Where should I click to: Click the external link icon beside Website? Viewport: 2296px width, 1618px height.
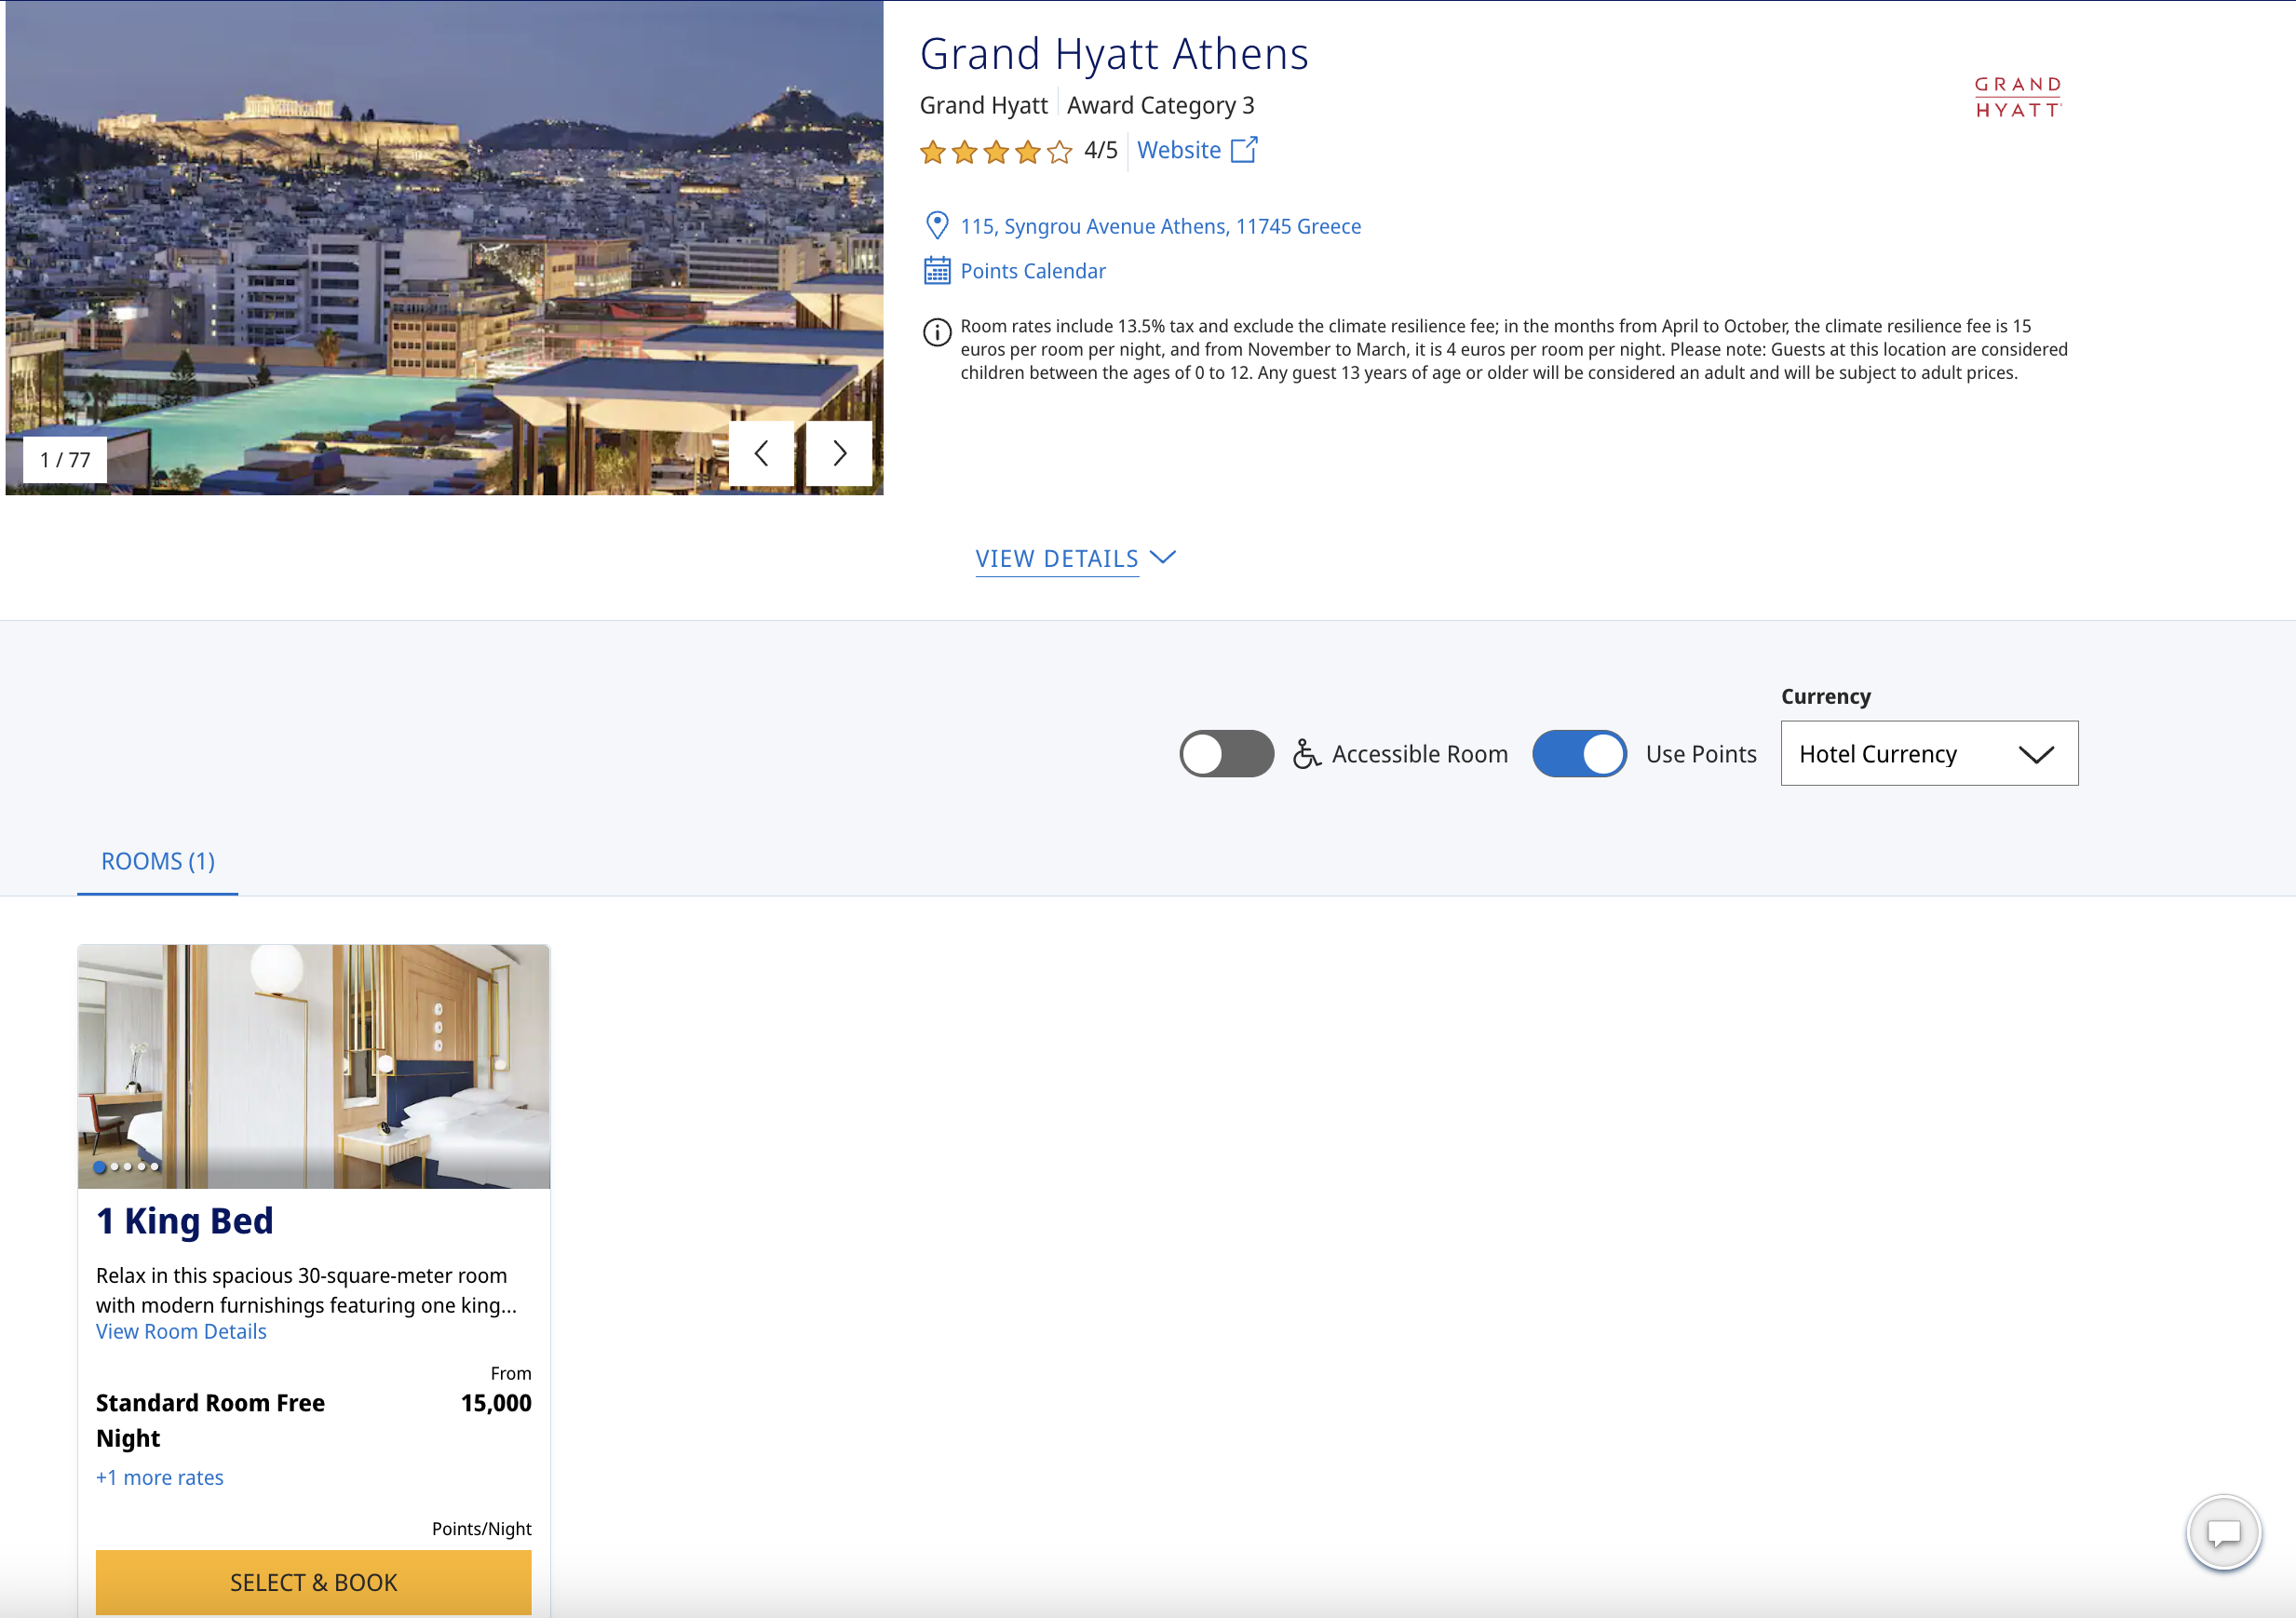(1244, 150)
